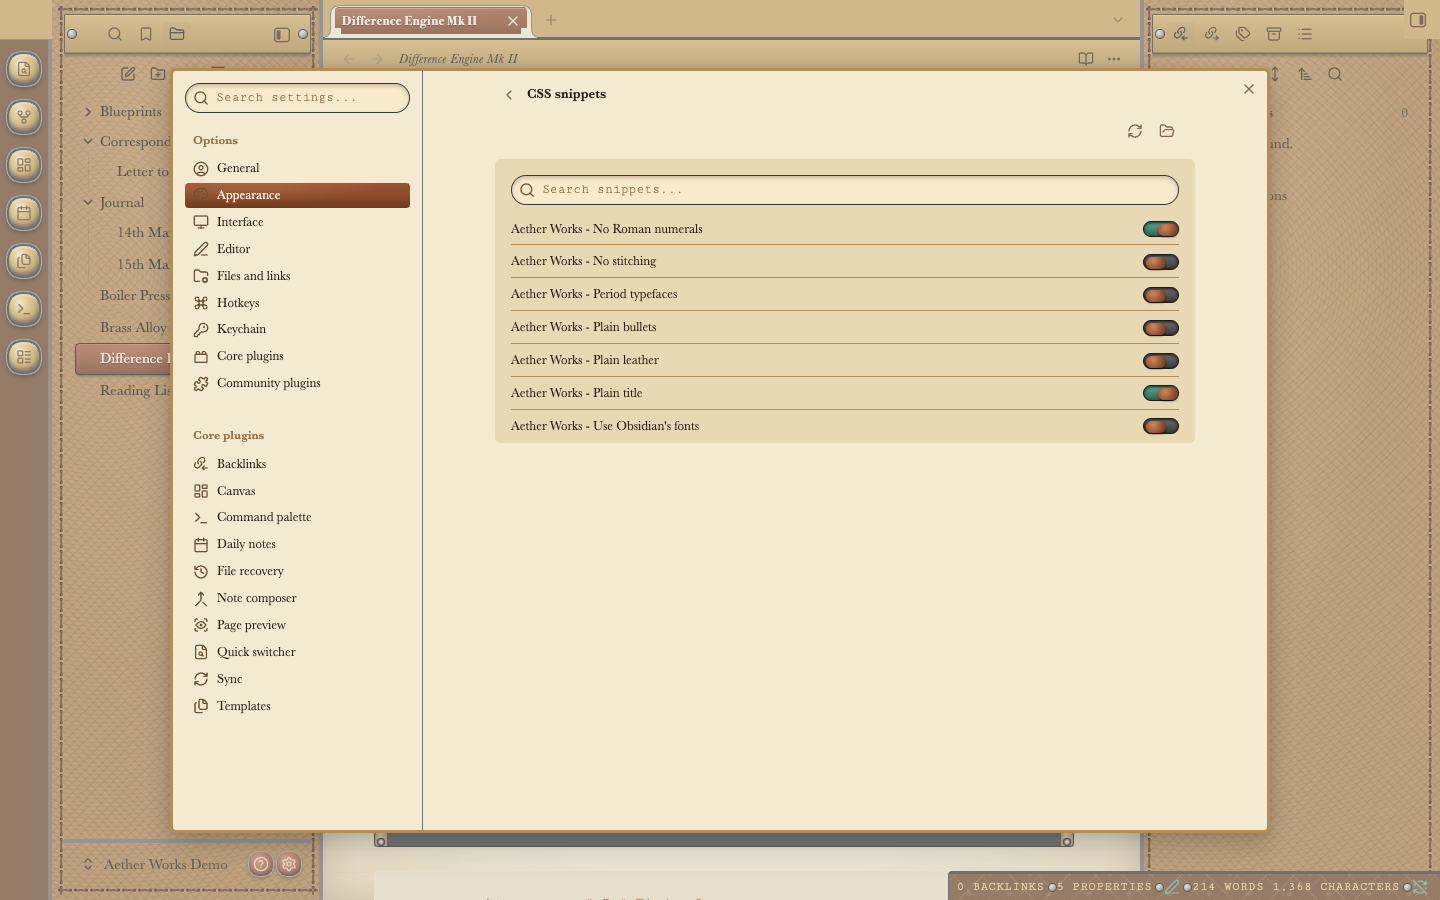Image resolution: width=1440 pixels, height=900 pixels.
Task: Open more options for the note
Action: 1114,59
